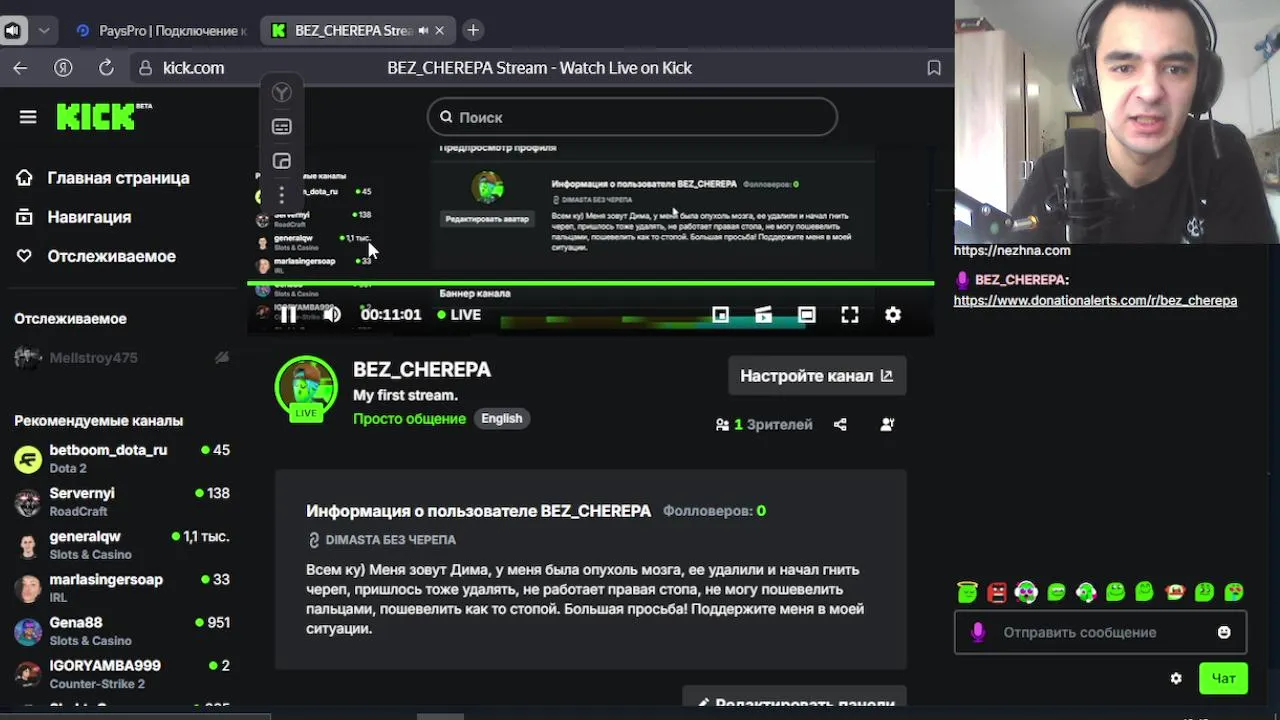Insert the heart-eyes emote at the row end

tap(1234, 592)
